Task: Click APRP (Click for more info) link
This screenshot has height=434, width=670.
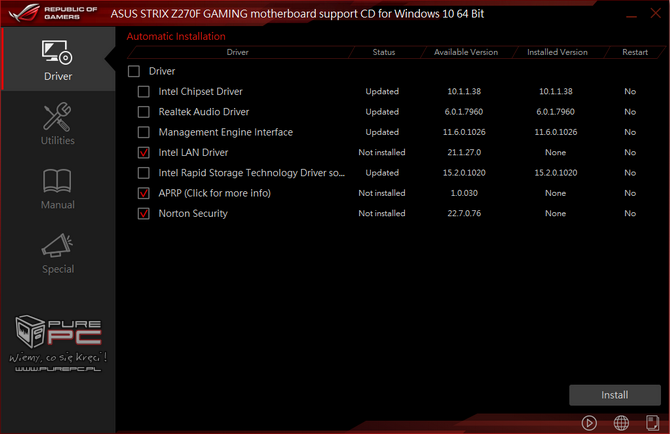Action: [x=214, y=193]
